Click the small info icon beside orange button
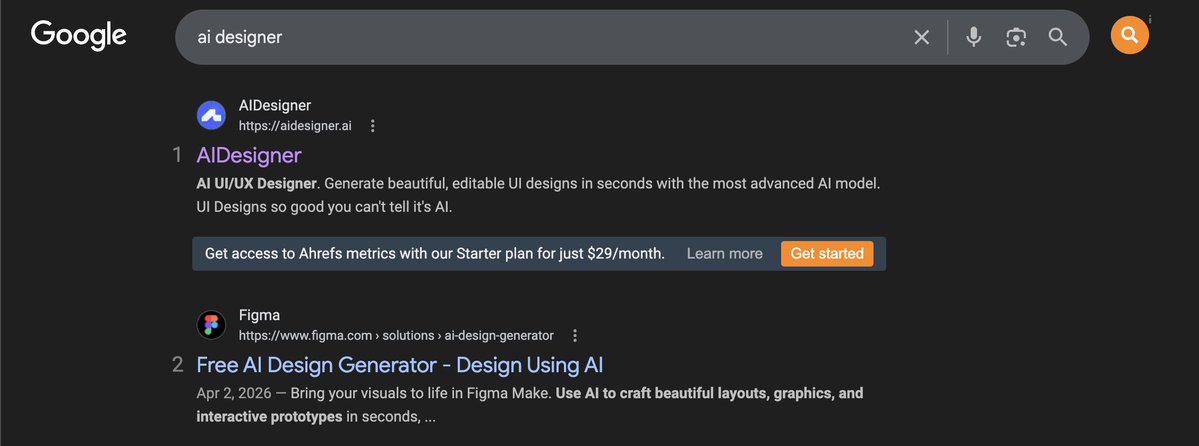Screen dimensions: 1199x446 click(x=1150, y=19)
